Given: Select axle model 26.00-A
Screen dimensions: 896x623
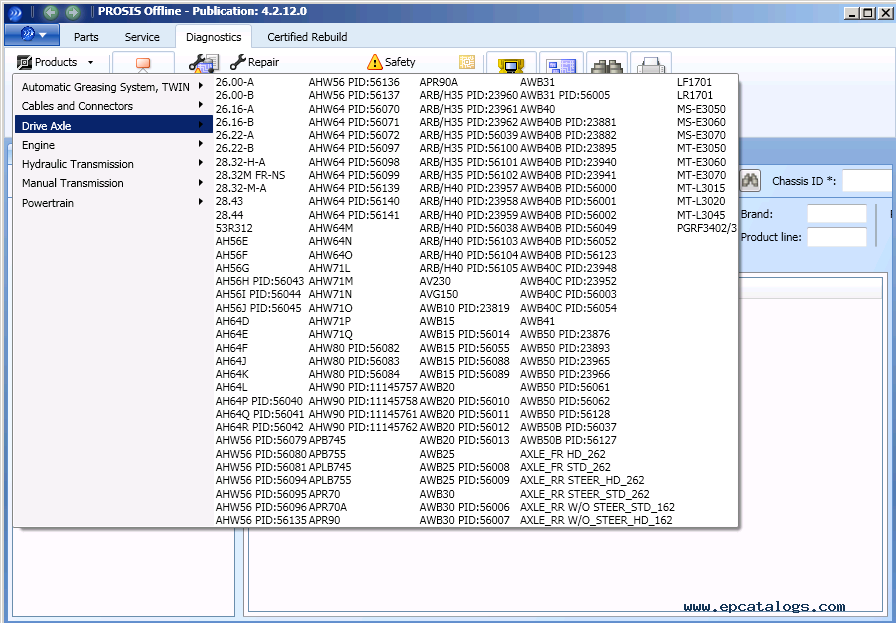Looking at the screenshot, I should 235,82.
